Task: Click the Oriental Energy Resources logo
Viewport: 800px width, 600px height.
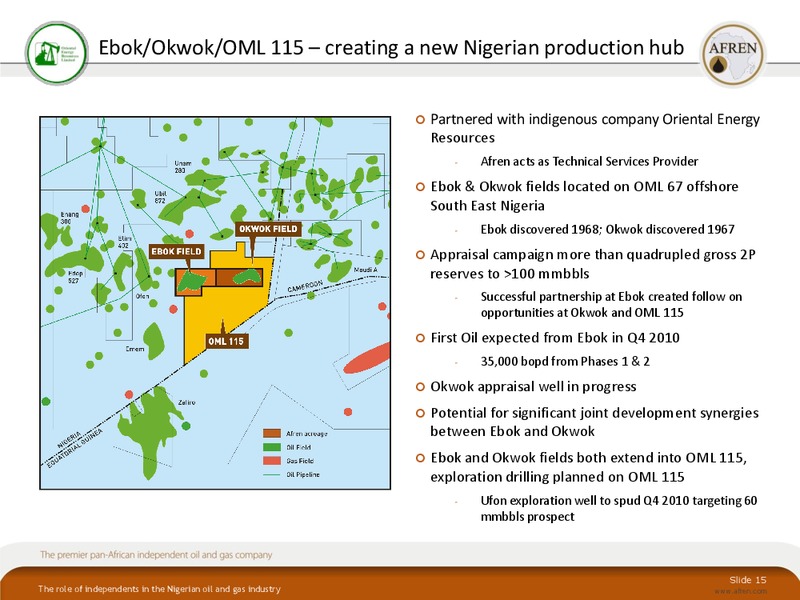Action: pyautogui.click(x=57, y=53)
